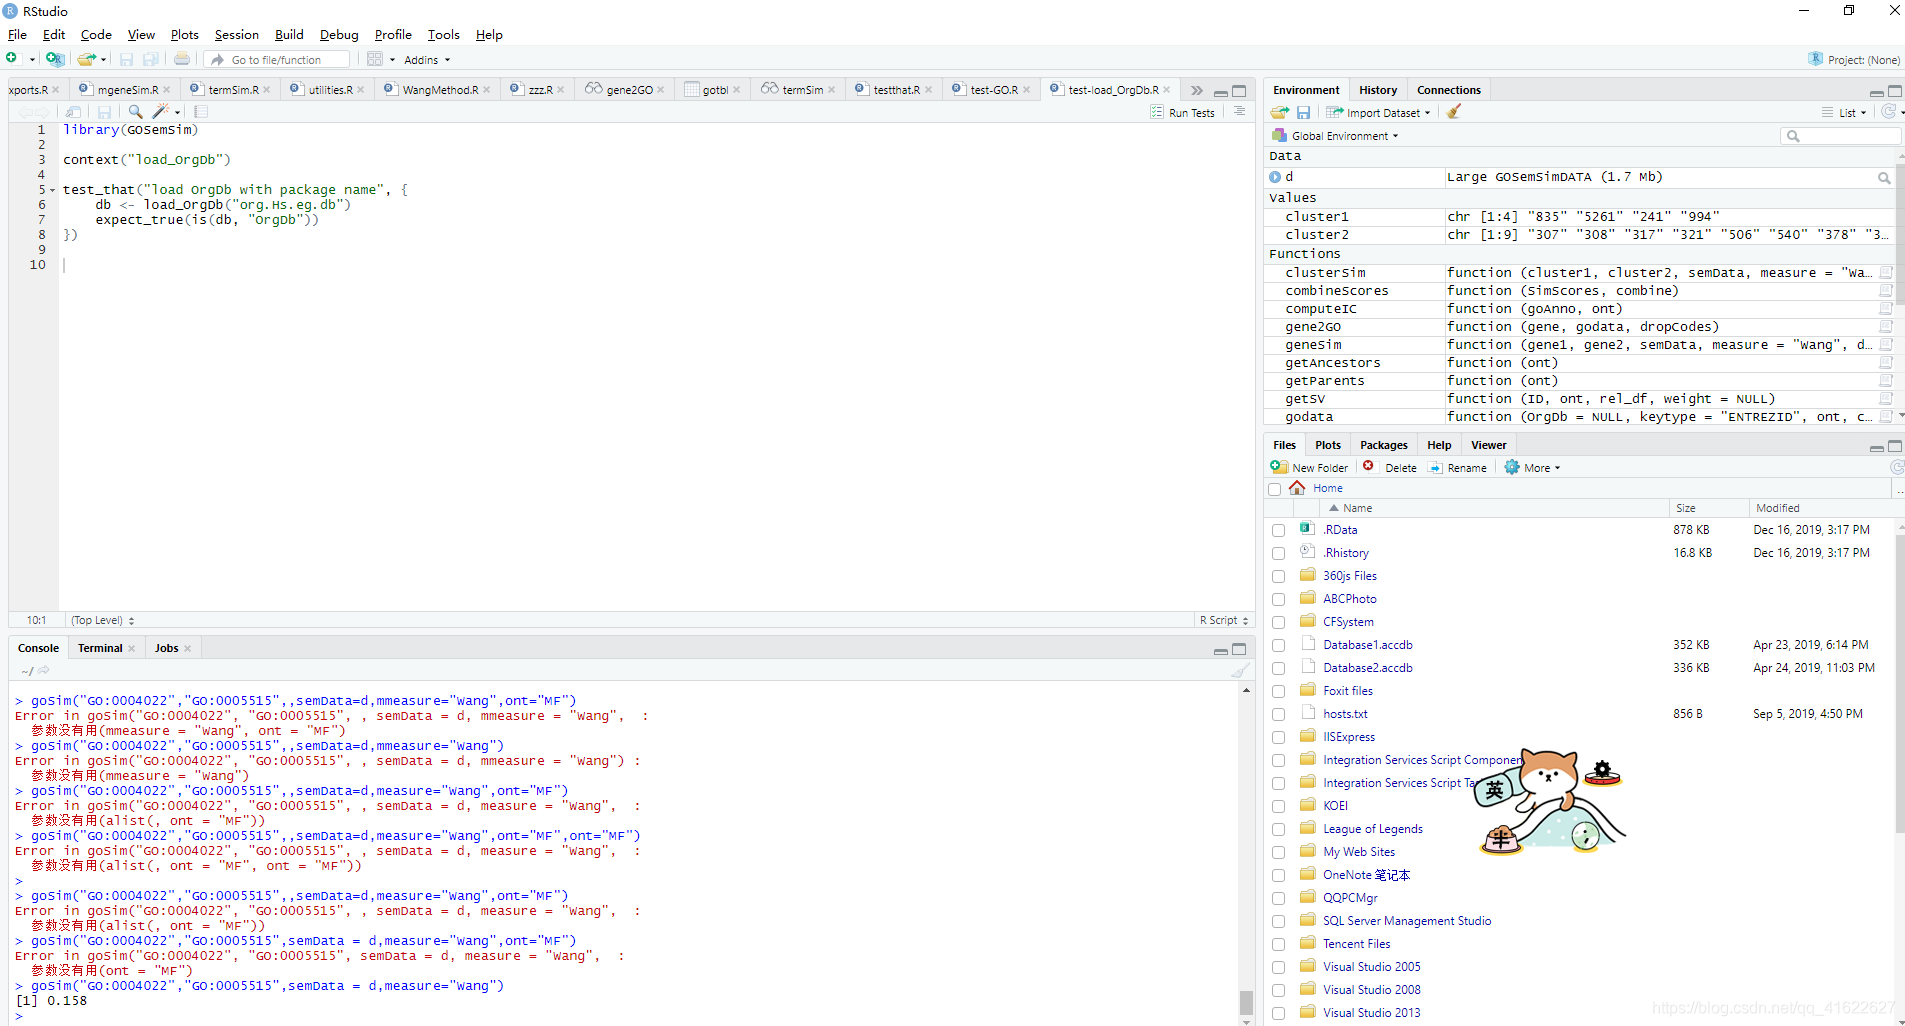Maximize the source editor pane

1239,90
